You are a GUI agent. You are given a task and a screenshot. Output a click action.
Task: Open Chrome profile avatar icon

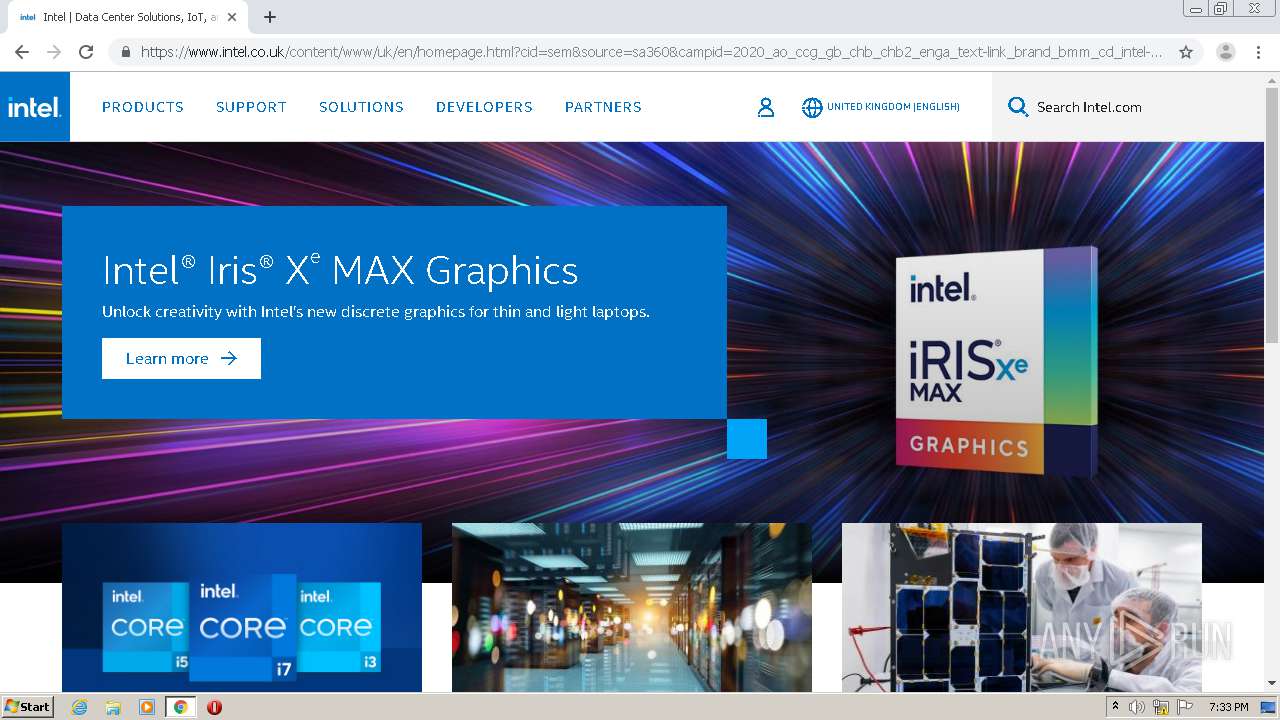coord(1226,52)
